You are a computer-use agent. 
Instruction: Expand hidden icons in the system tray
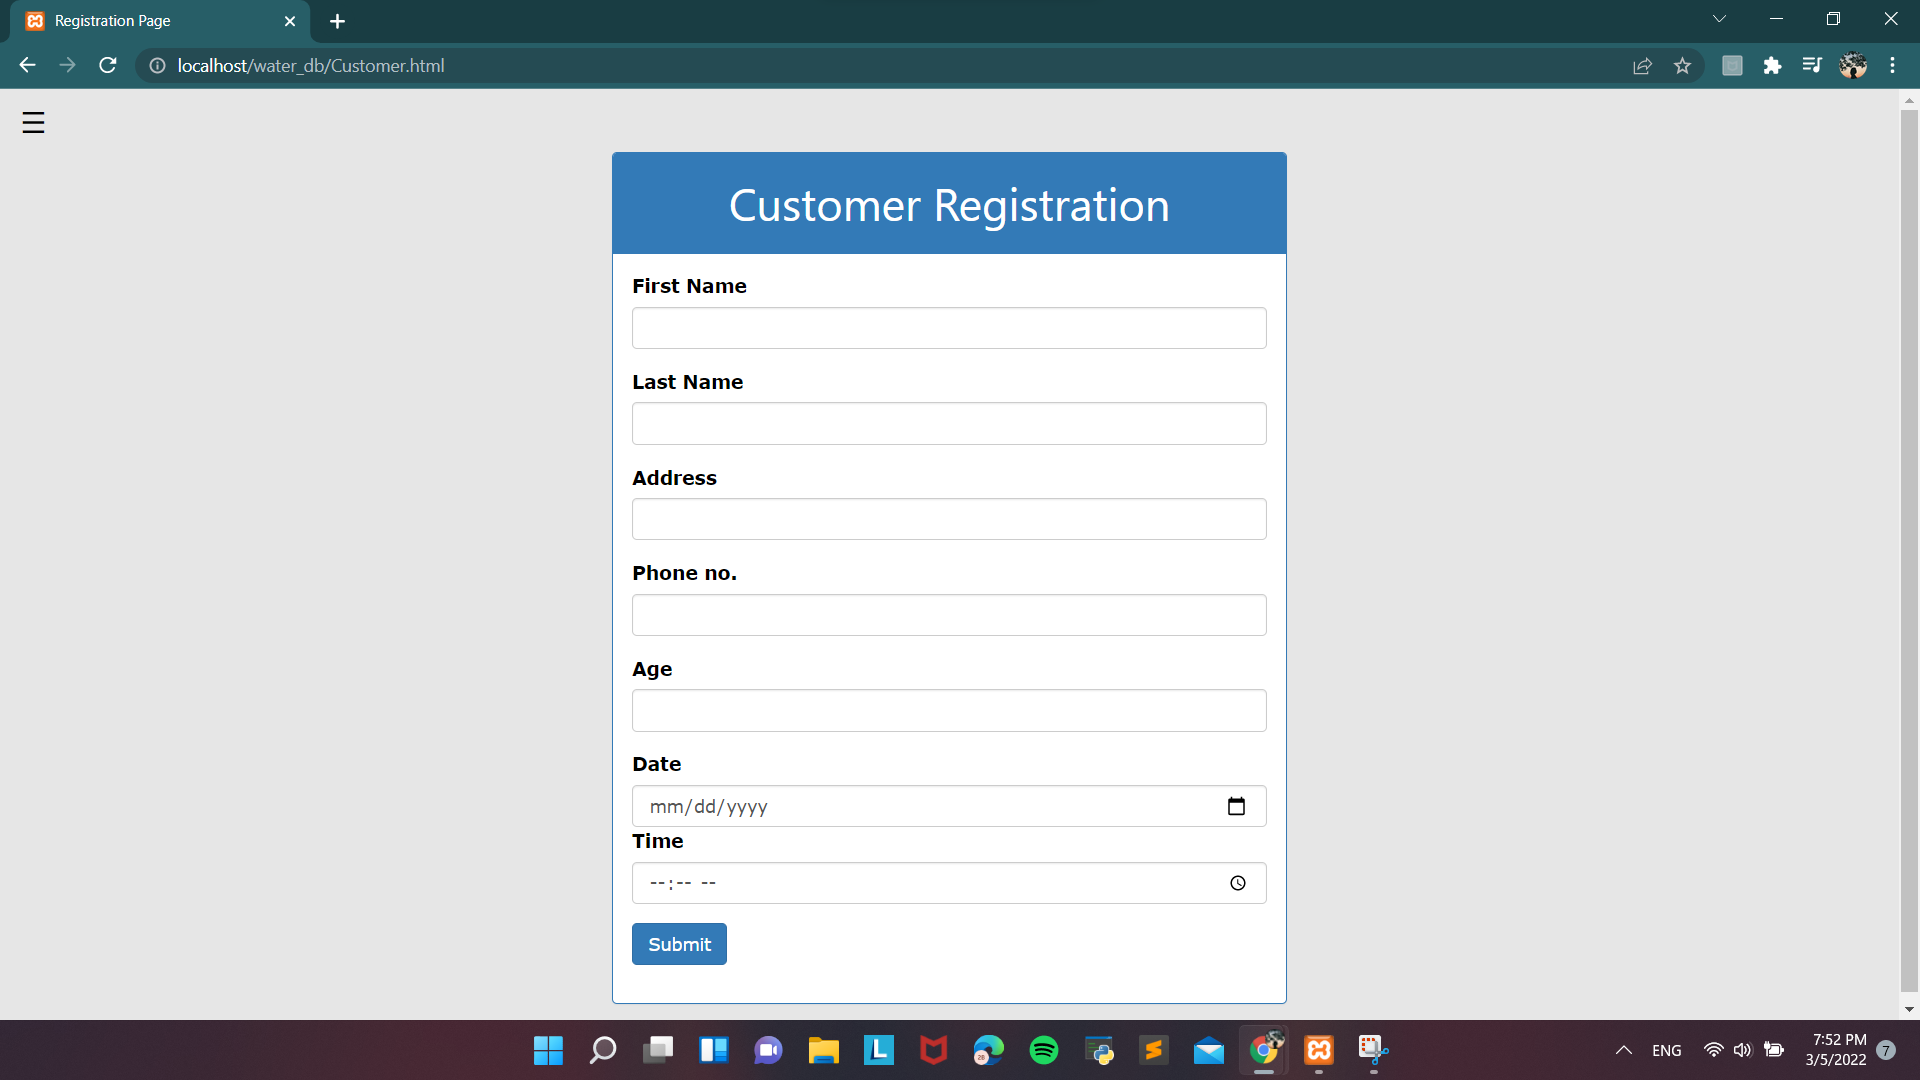click(1623, 1050)
